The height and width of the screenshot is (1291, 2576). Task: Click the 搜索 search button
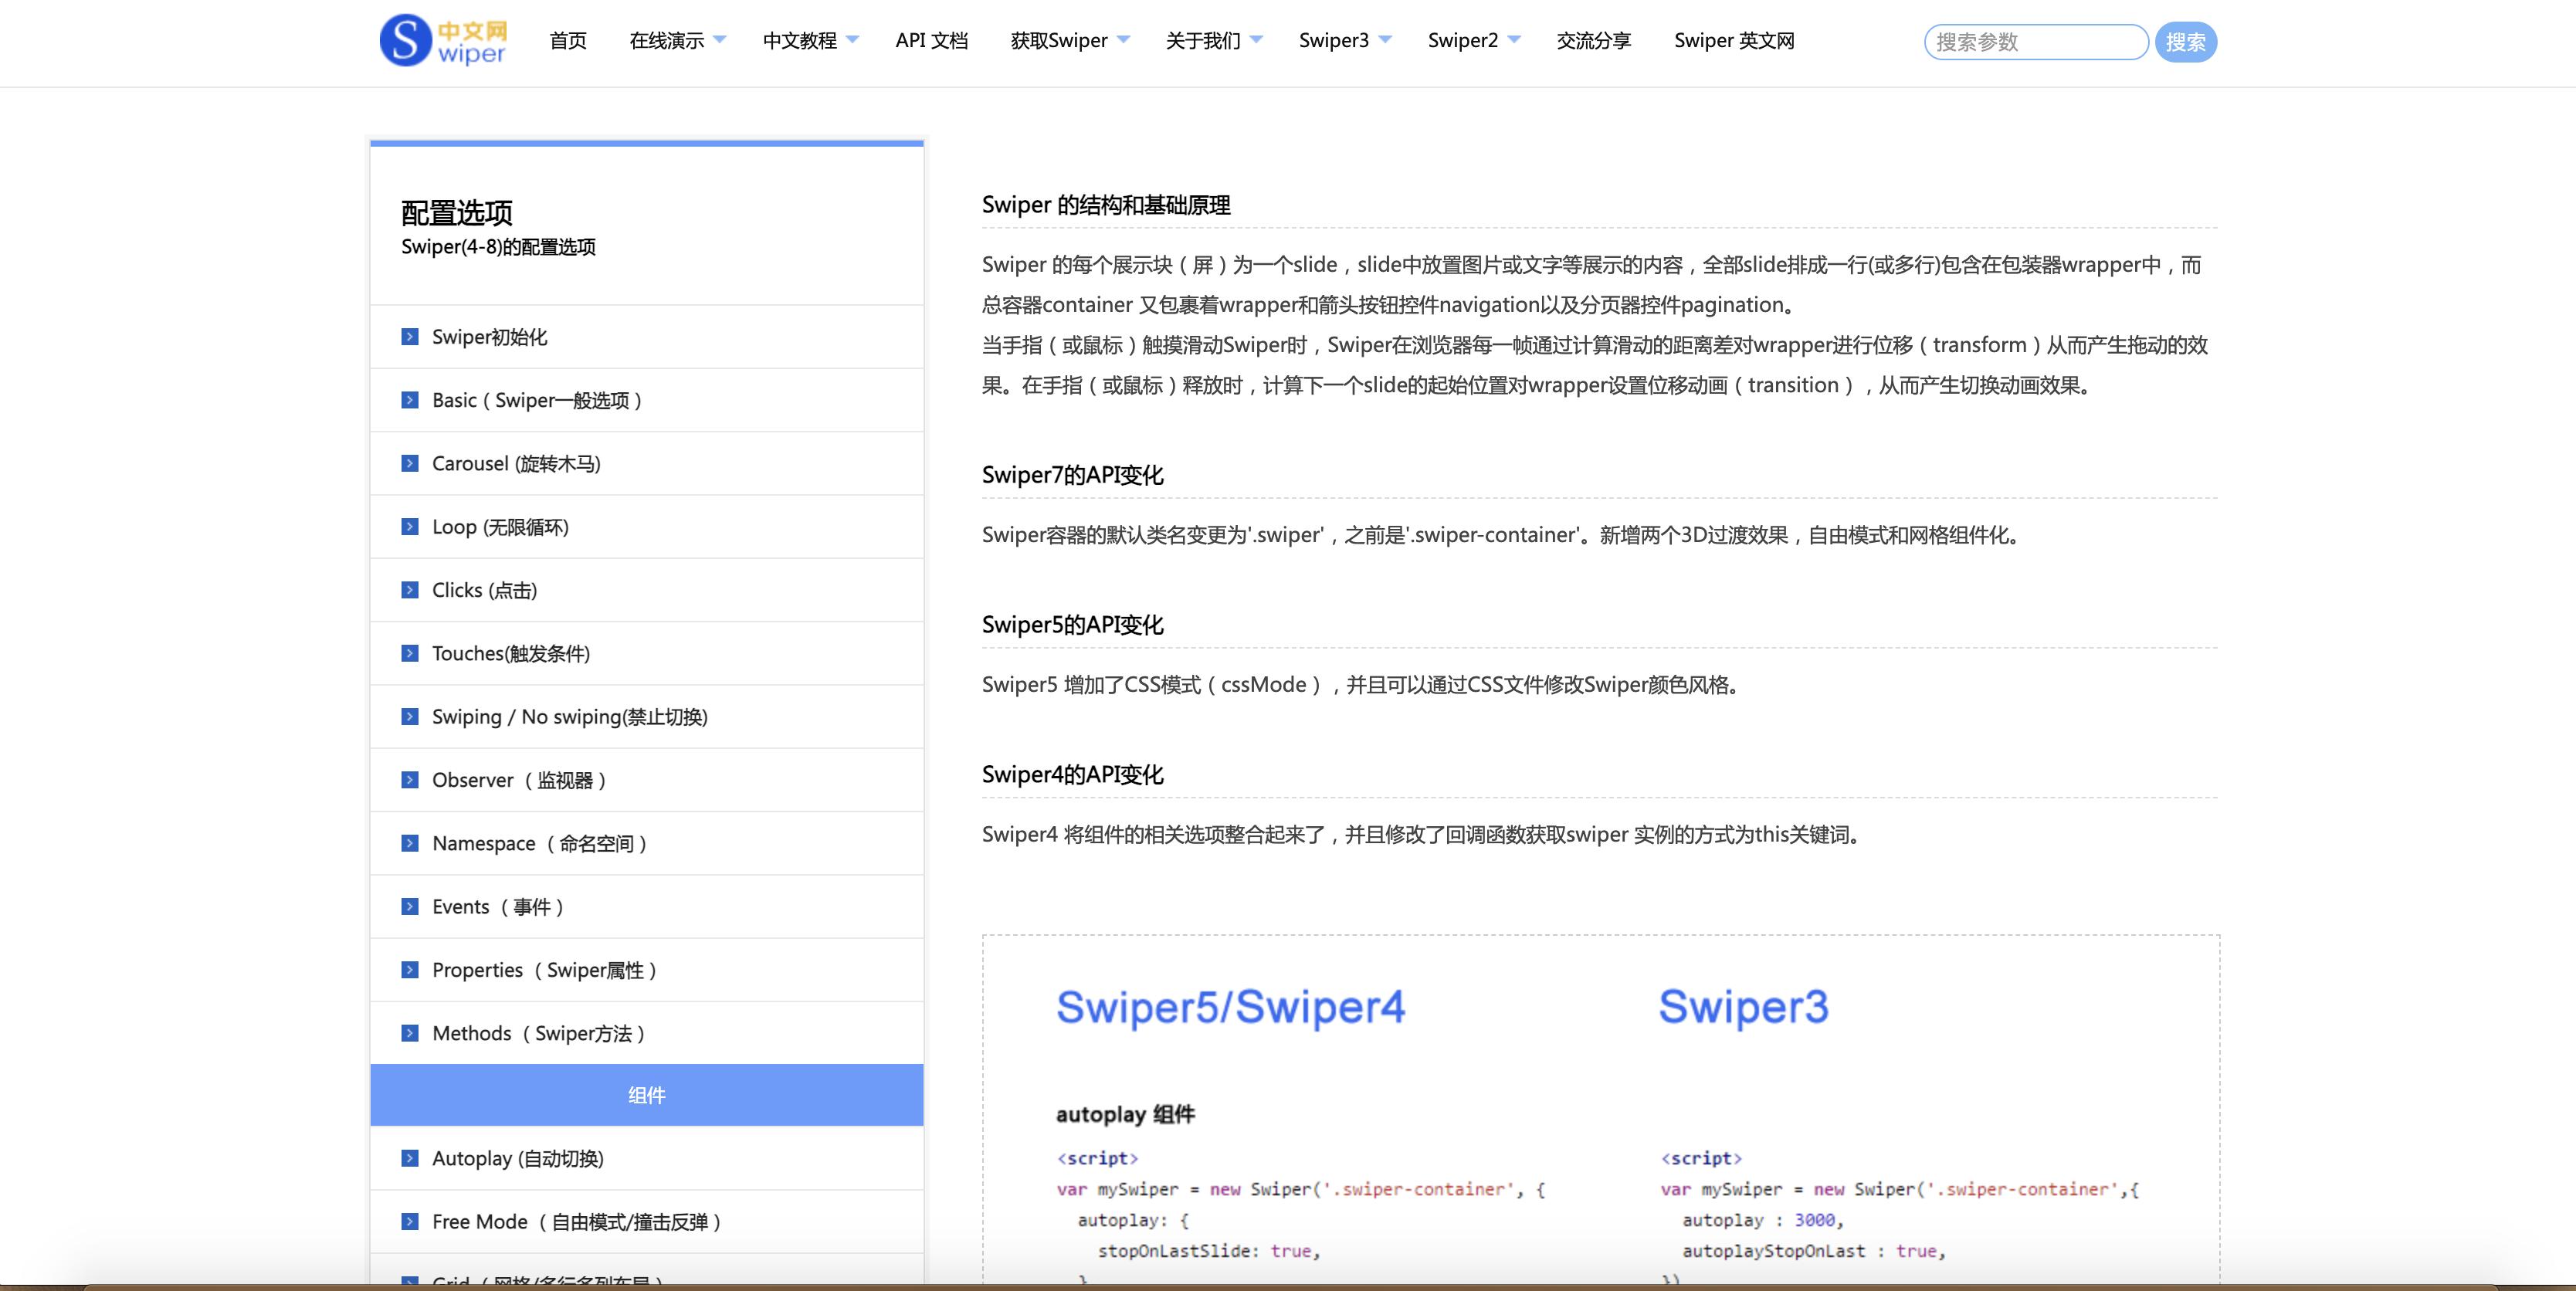click(2185, 41)
